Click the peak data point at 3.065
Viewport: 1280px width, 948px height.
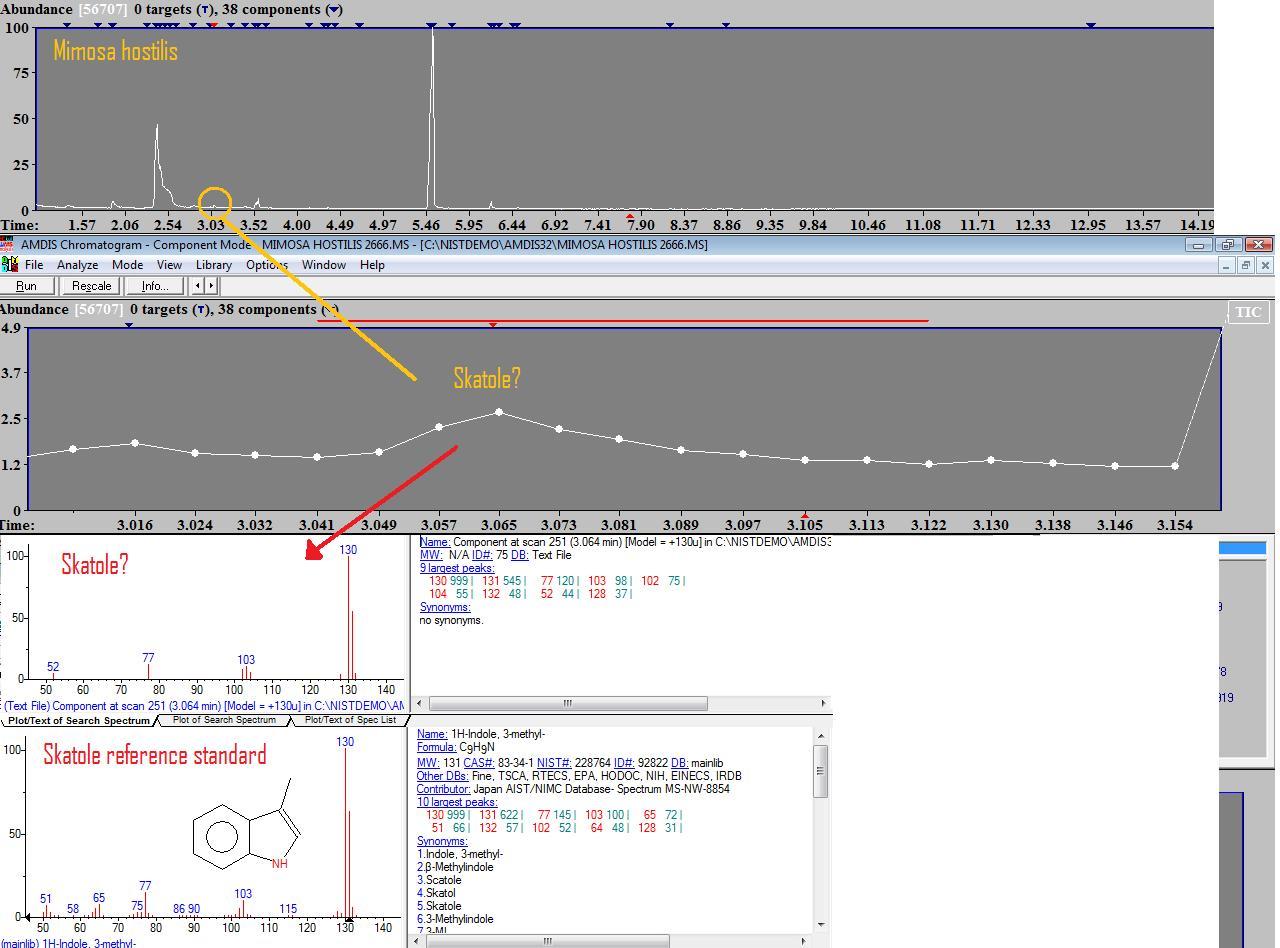click(500, 412)
